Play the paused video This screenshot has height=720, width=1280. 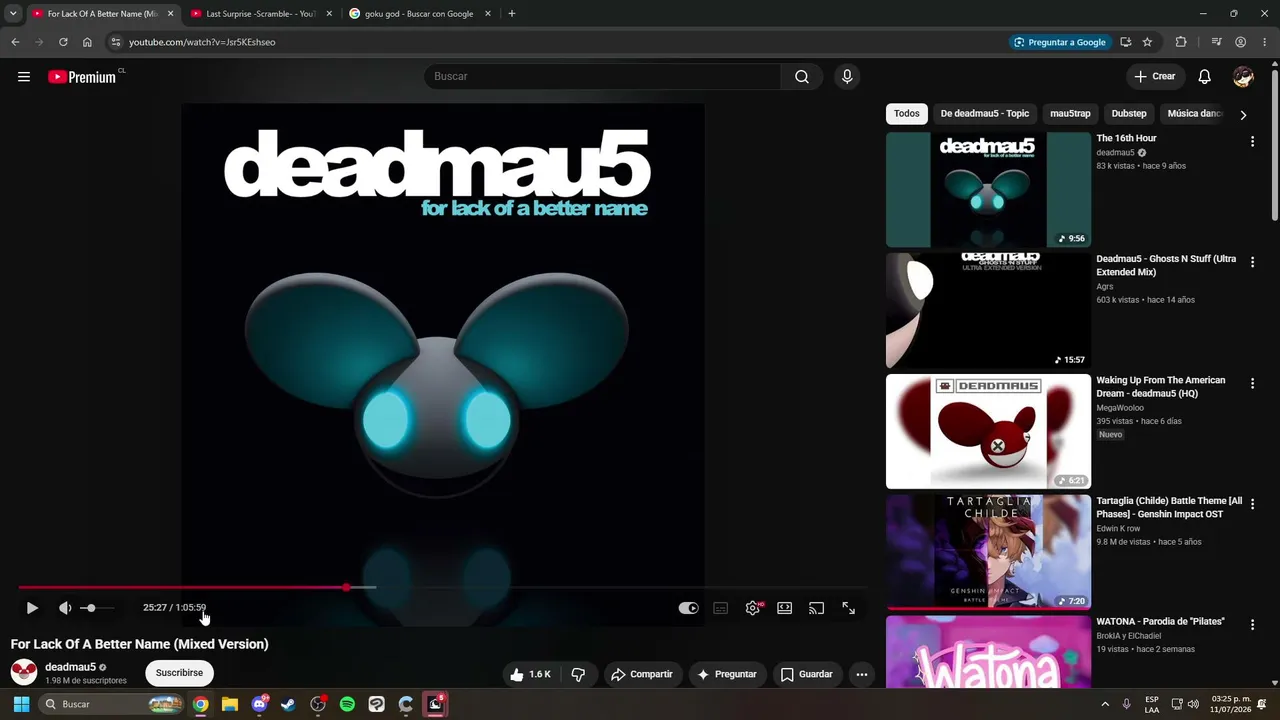(32, 608)
